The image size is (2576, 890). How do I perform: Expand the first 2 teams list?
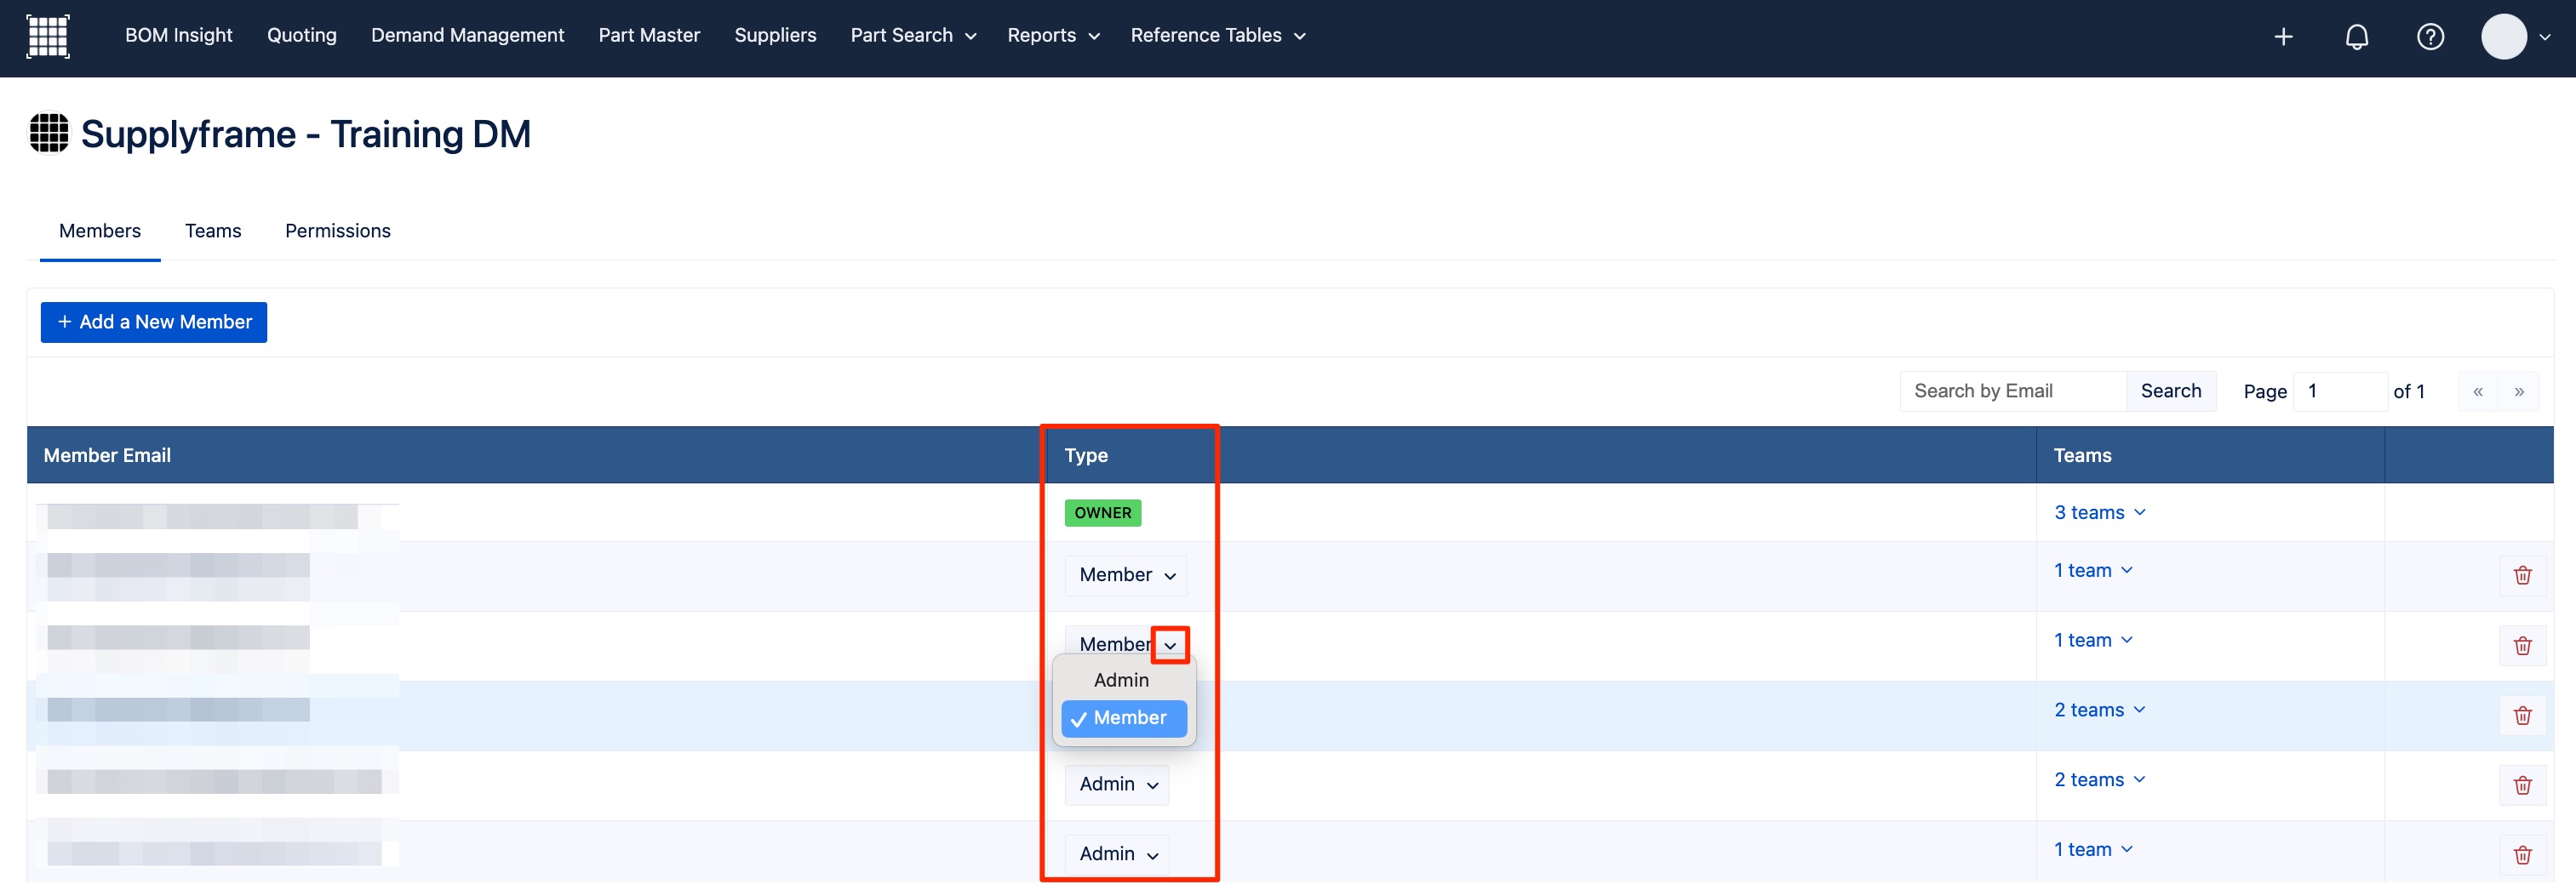click(x=2099, y=711)
